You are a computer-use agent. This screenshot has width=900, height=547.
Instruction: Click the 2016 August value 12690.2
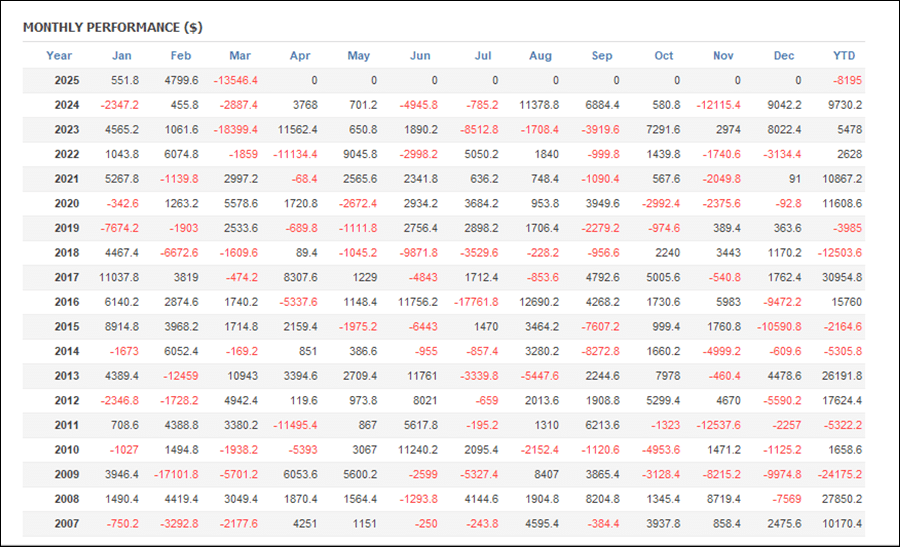pyautogui.click(x=538, y=302)
